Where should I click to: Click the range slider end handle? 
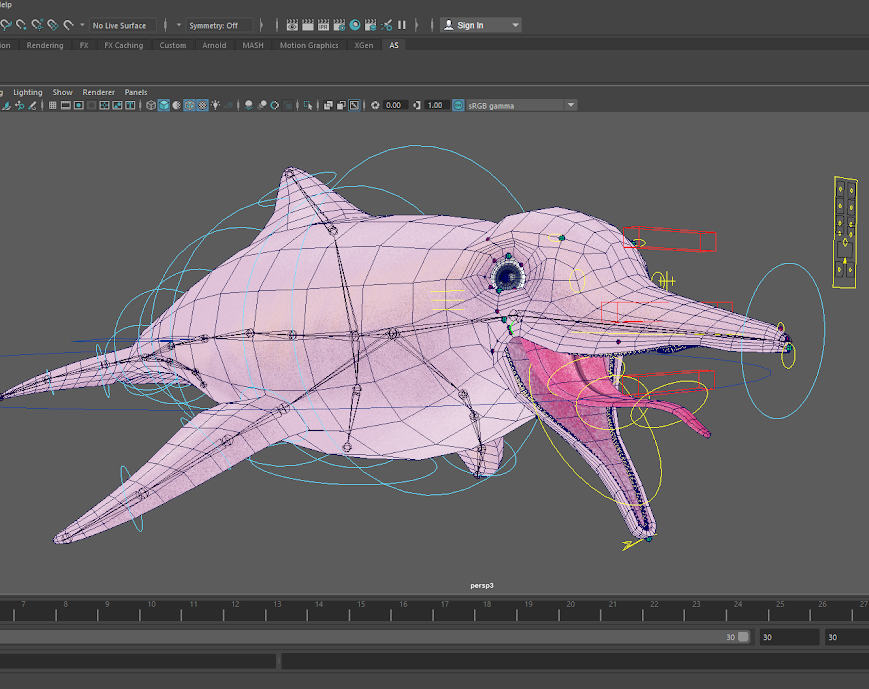click(743, 637)
